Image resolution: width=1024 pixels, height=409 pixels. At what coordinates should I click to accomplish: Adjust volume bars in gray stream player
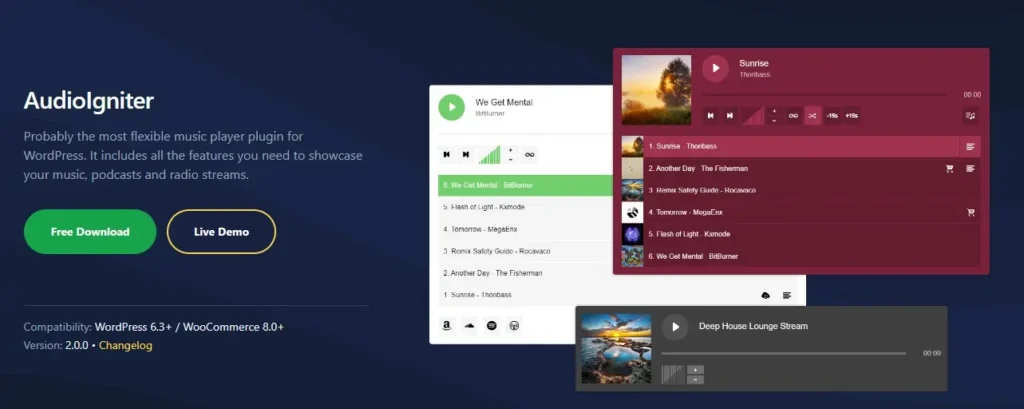click(673, 374)
